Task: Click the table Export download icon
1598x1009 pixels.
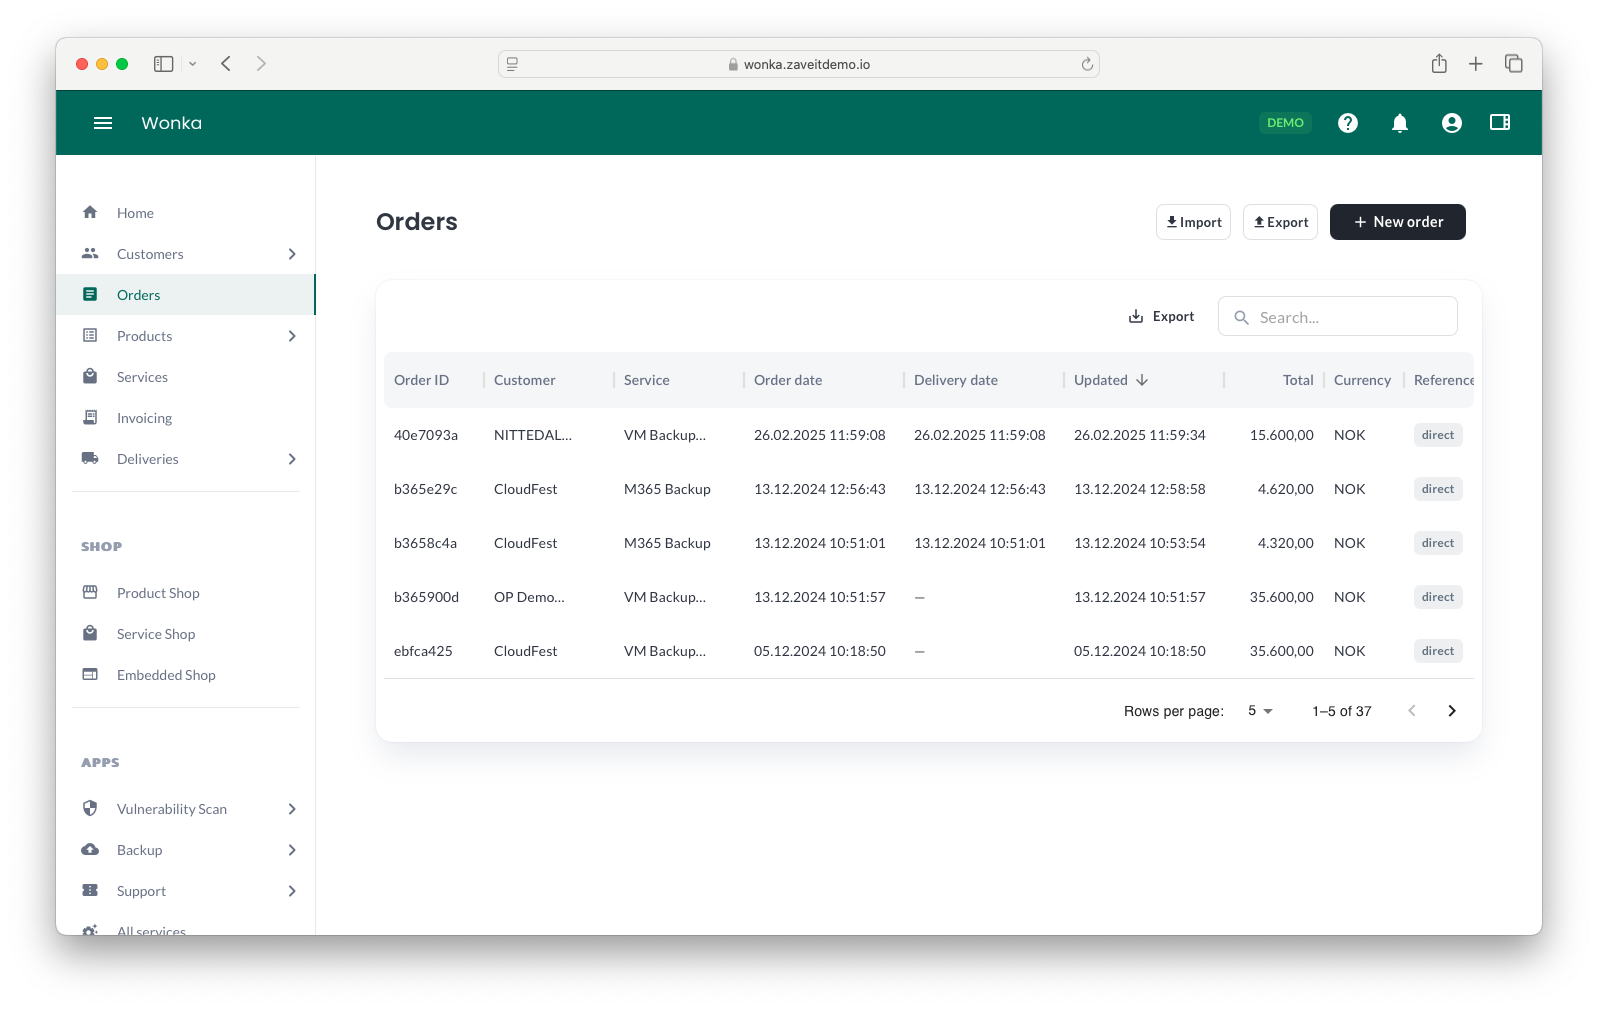Action: point(1136,316)
